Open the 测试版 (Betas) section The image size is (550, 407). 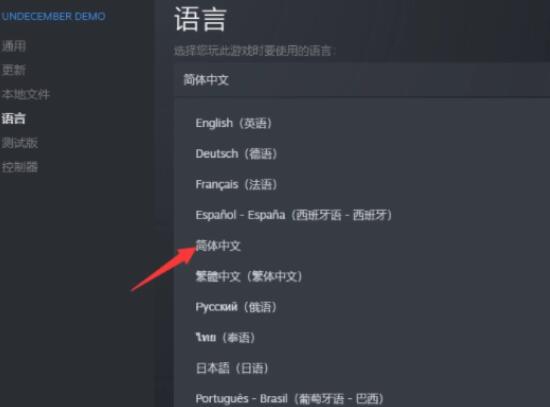coord(20,143)
